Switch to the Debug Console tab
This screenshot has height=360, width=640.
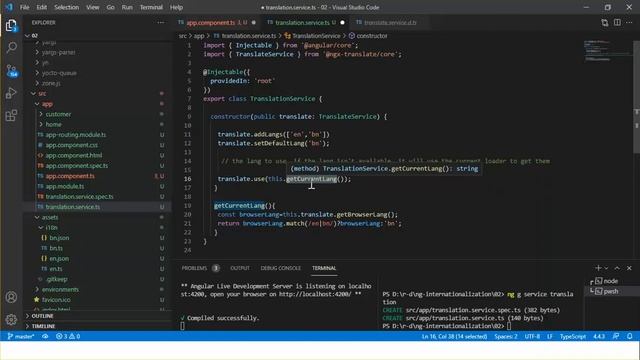tap(281, 268)
